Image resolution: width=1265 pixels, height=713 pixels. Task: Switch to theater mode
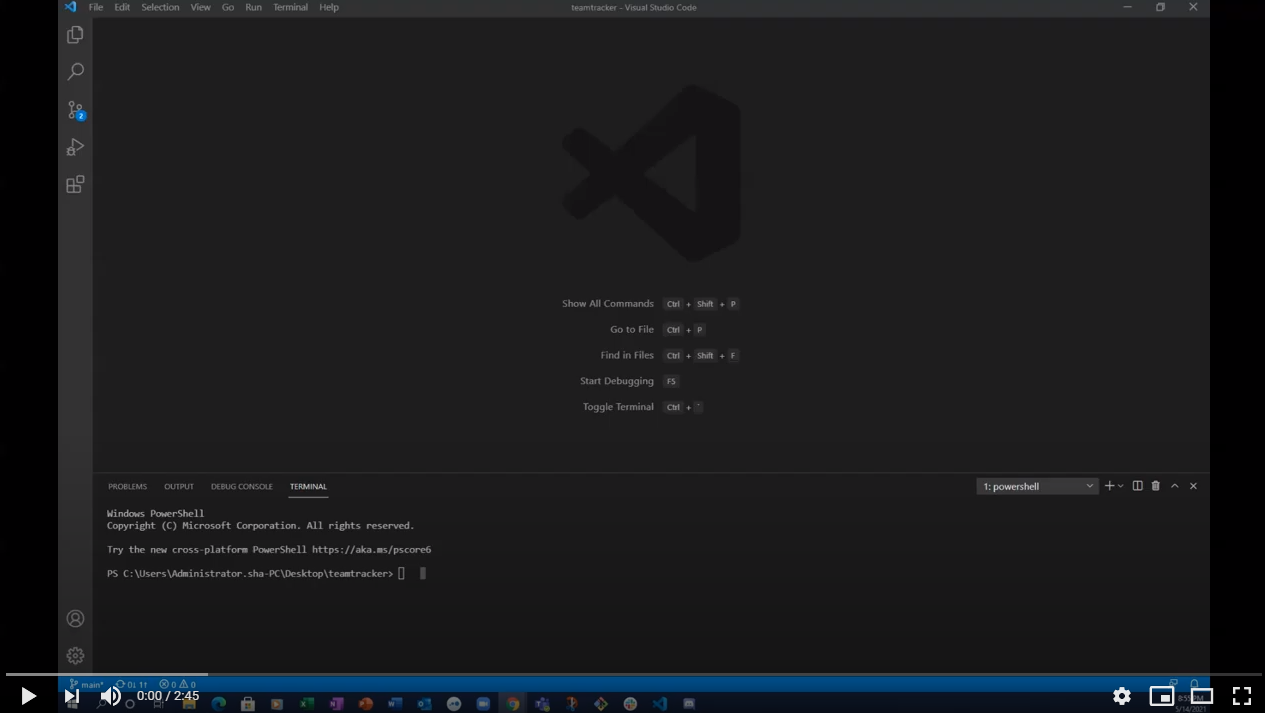point(1202,696)
